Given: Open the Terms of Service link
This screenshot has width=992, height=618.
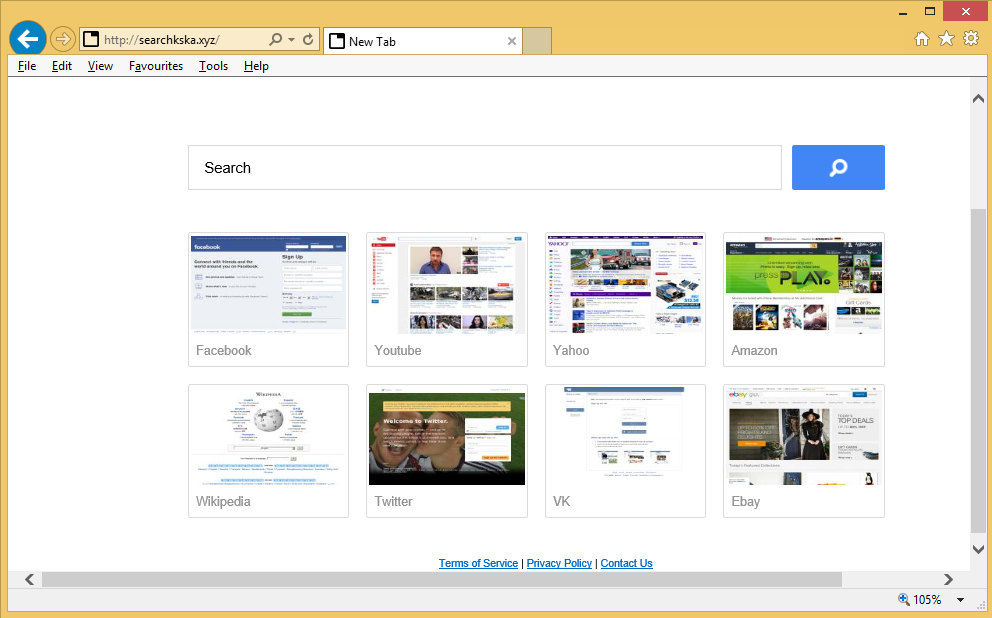Looking at the screenshot, I should 478,563.
